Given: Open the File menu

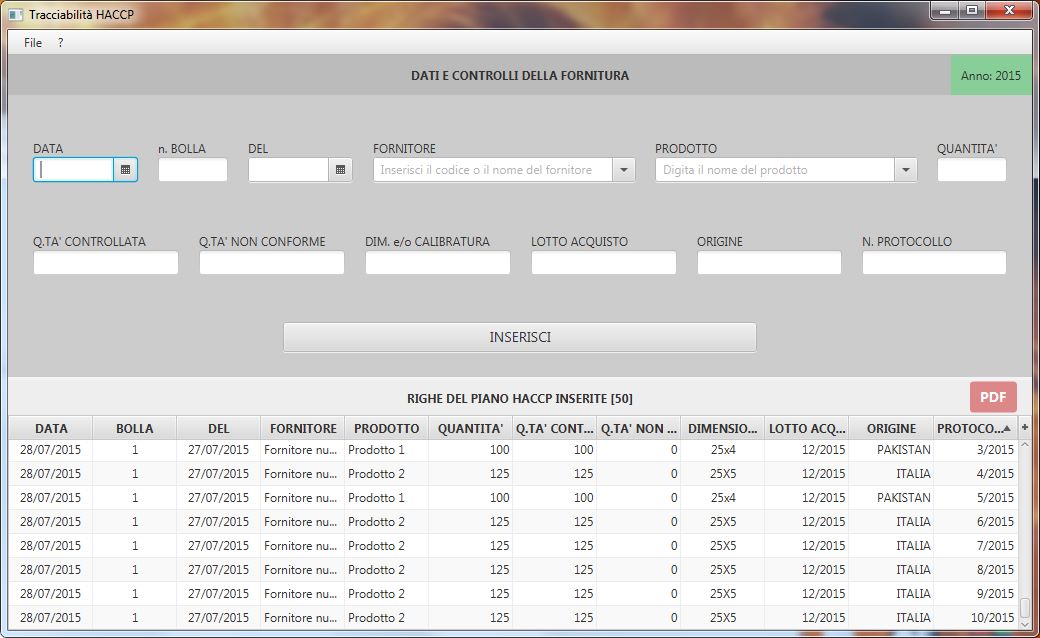Looking at the screenshot, I should pyautogui.click(x=33, y=43).
